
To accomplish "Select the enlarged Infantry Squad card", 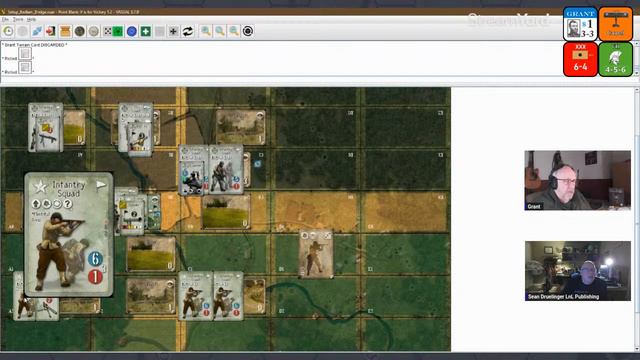I will pos(69,234).
